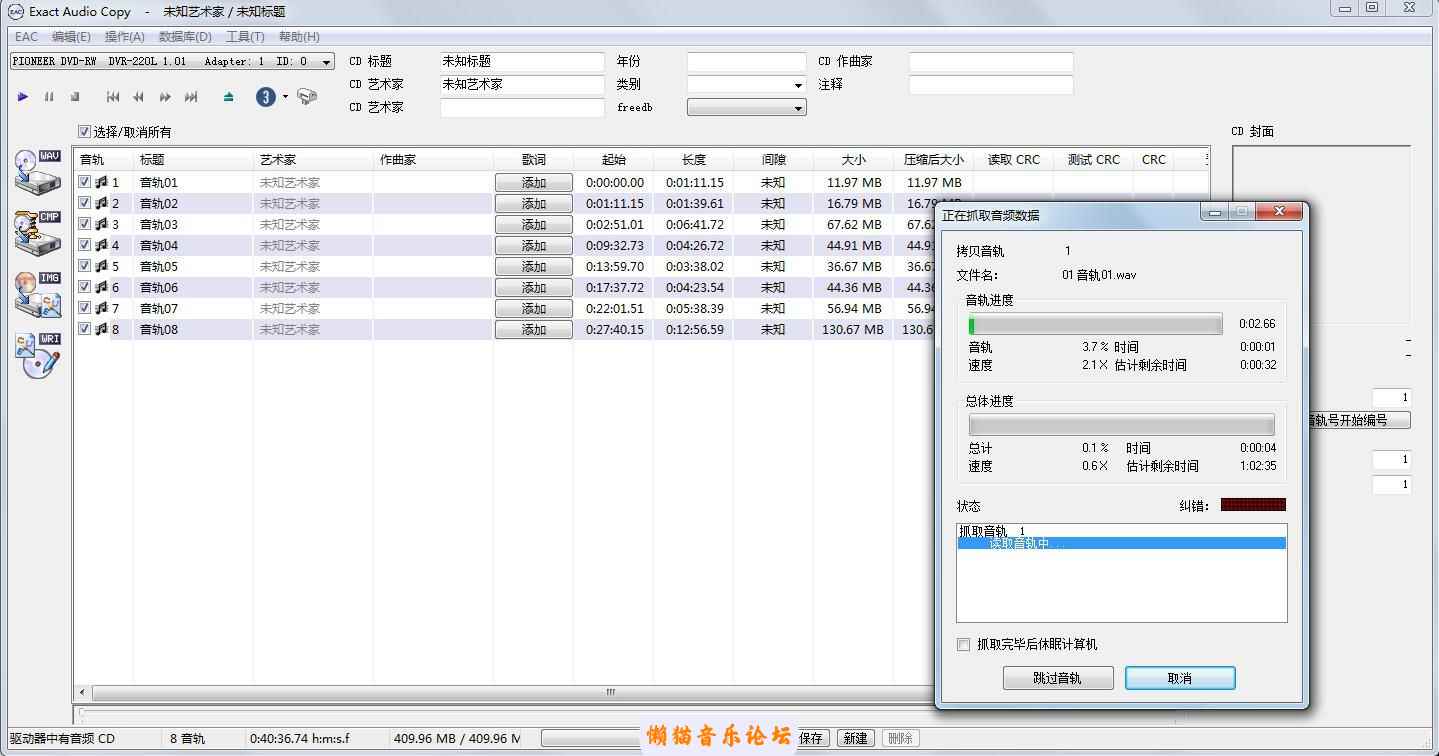
Task: Click 添加 lyrics button for 音轨05
Action: [534, 267]
